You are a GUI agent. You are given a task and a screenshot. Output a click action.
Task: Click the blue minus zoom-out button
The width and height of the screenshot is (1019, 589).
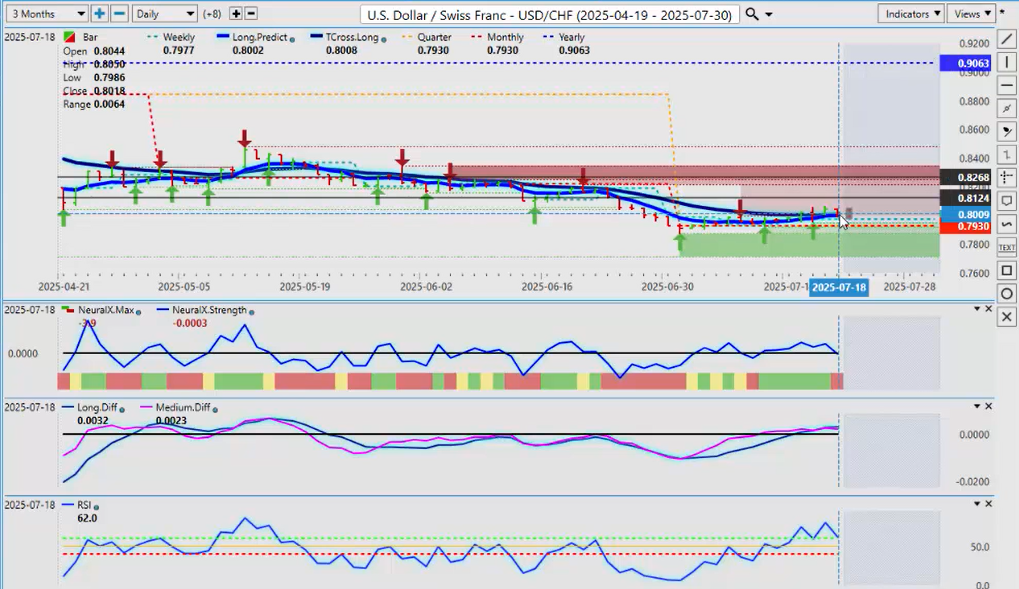119,14
